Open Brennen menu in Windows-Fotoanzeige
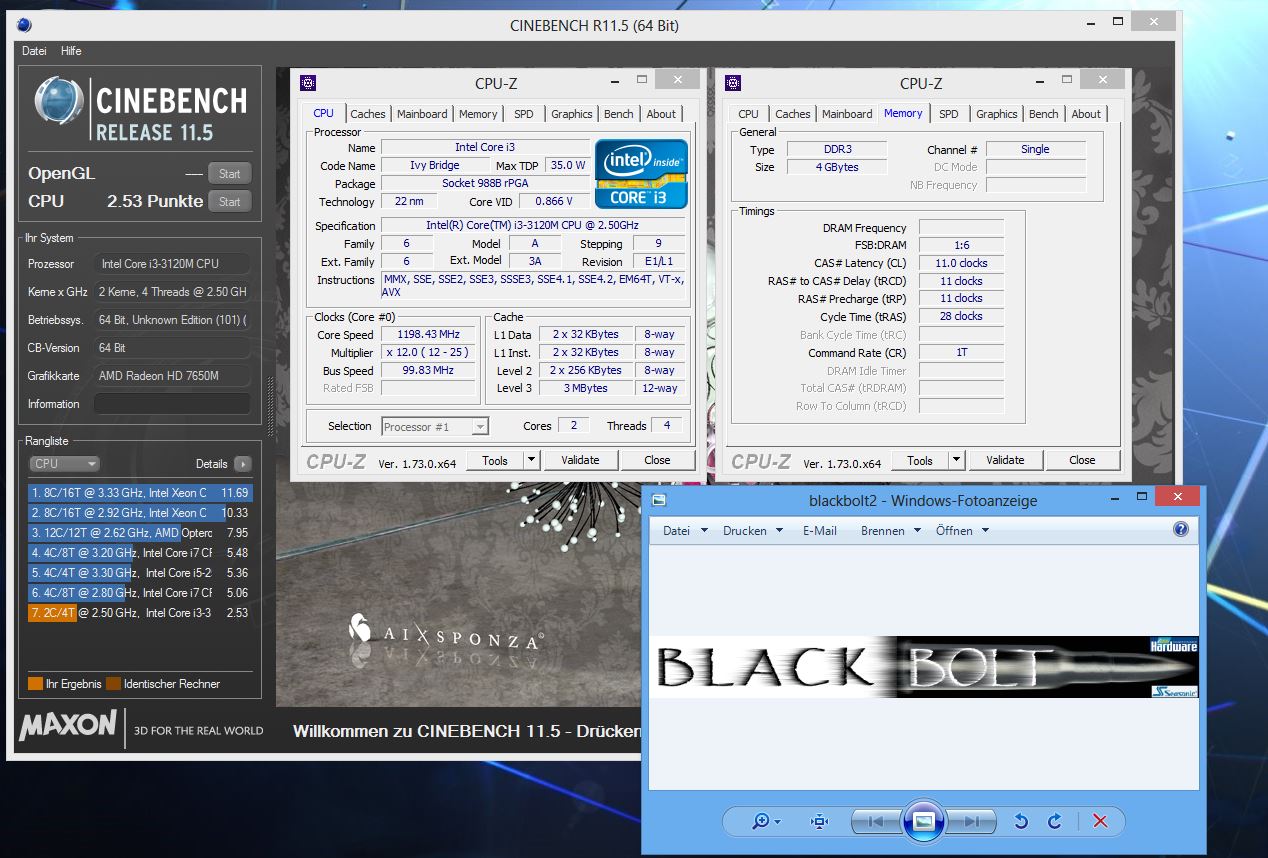The image size is (1268, 858). pos(891,530)
